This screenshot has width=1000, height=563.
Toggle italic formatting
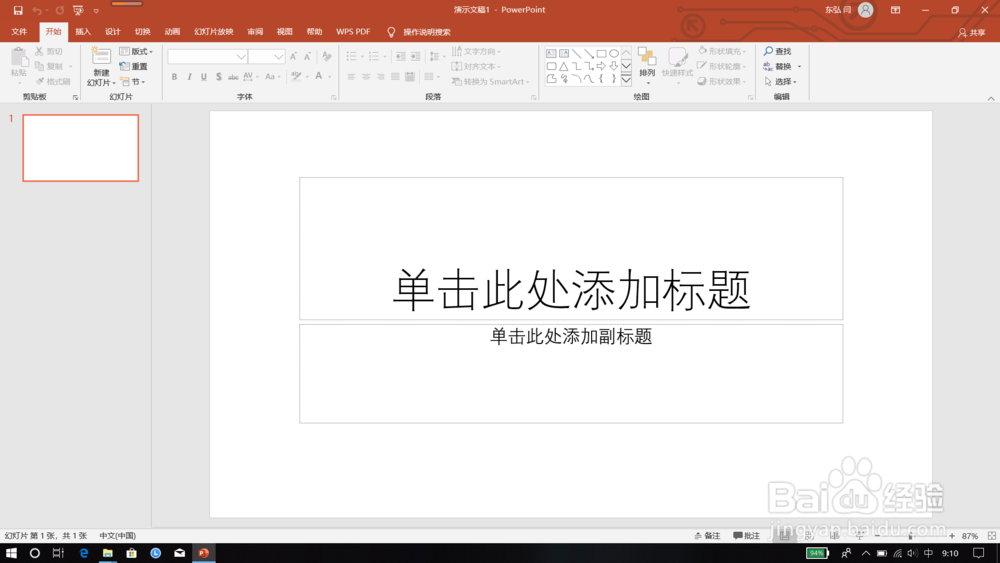189,77
